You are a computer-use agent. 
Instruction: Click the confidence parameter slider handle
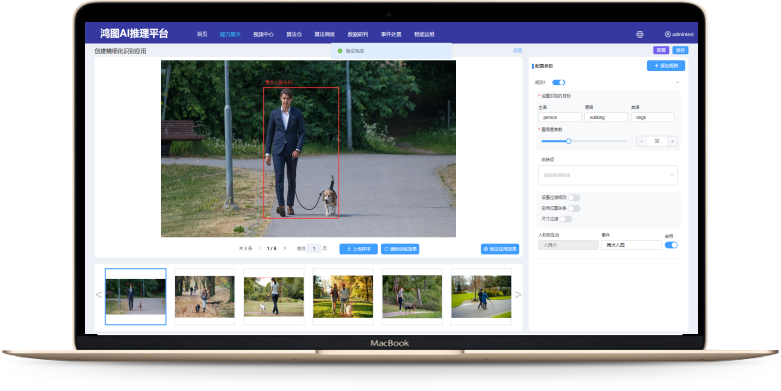point(568,141)
